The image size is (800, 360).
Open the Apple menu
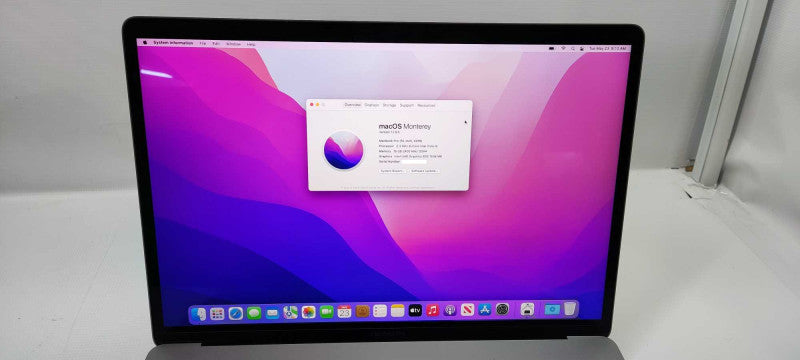click(x=145, y=43)
